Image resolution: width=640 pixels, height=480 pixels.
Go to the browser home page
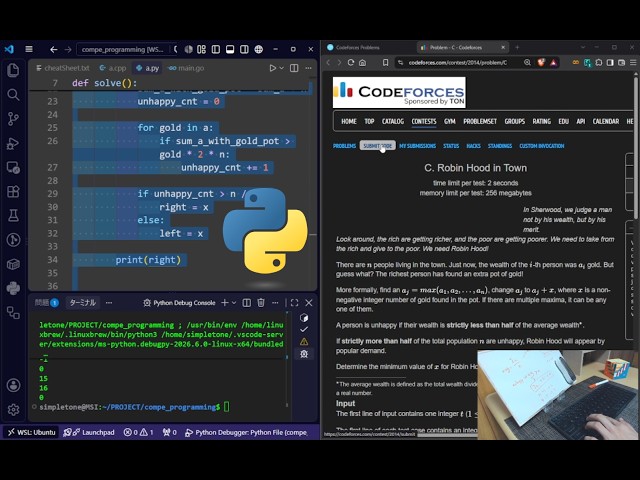click(x=362, y=62)
